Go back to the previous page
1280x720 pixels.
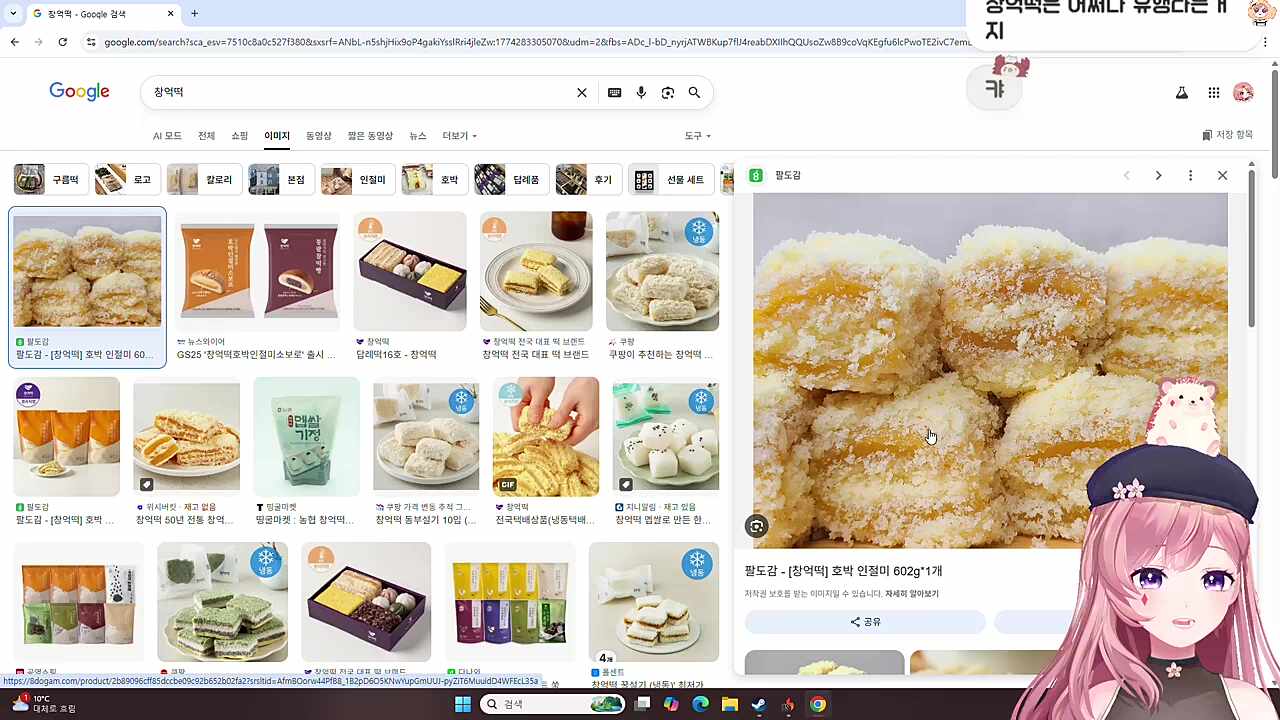click(x=14, y=42)
